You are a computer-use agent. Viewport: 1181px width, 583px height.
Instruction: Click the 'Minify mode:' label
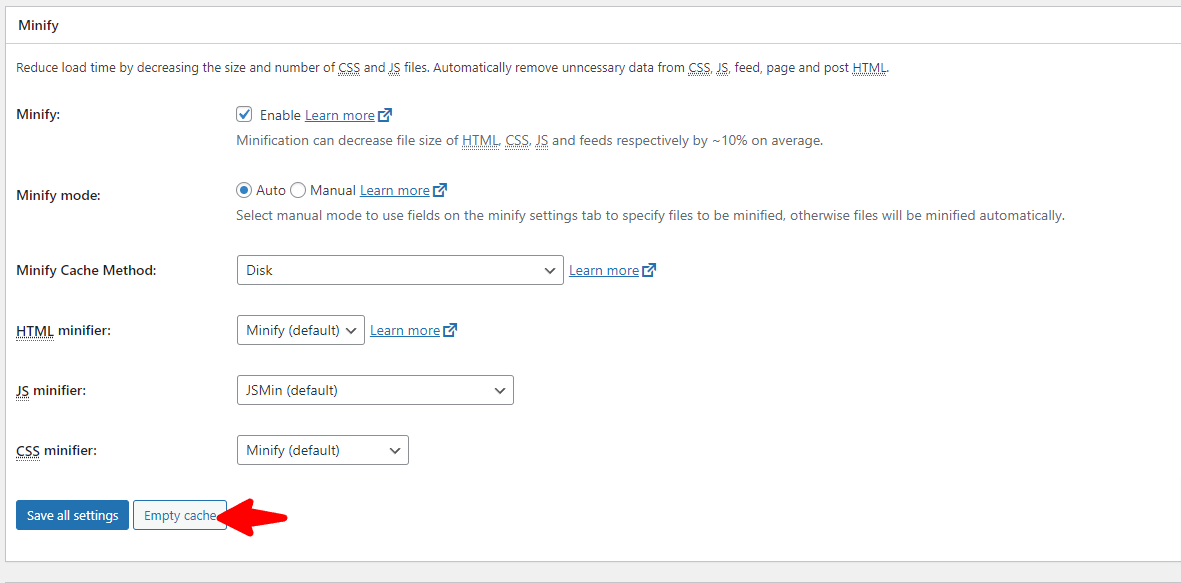click(x=58, y=194)
